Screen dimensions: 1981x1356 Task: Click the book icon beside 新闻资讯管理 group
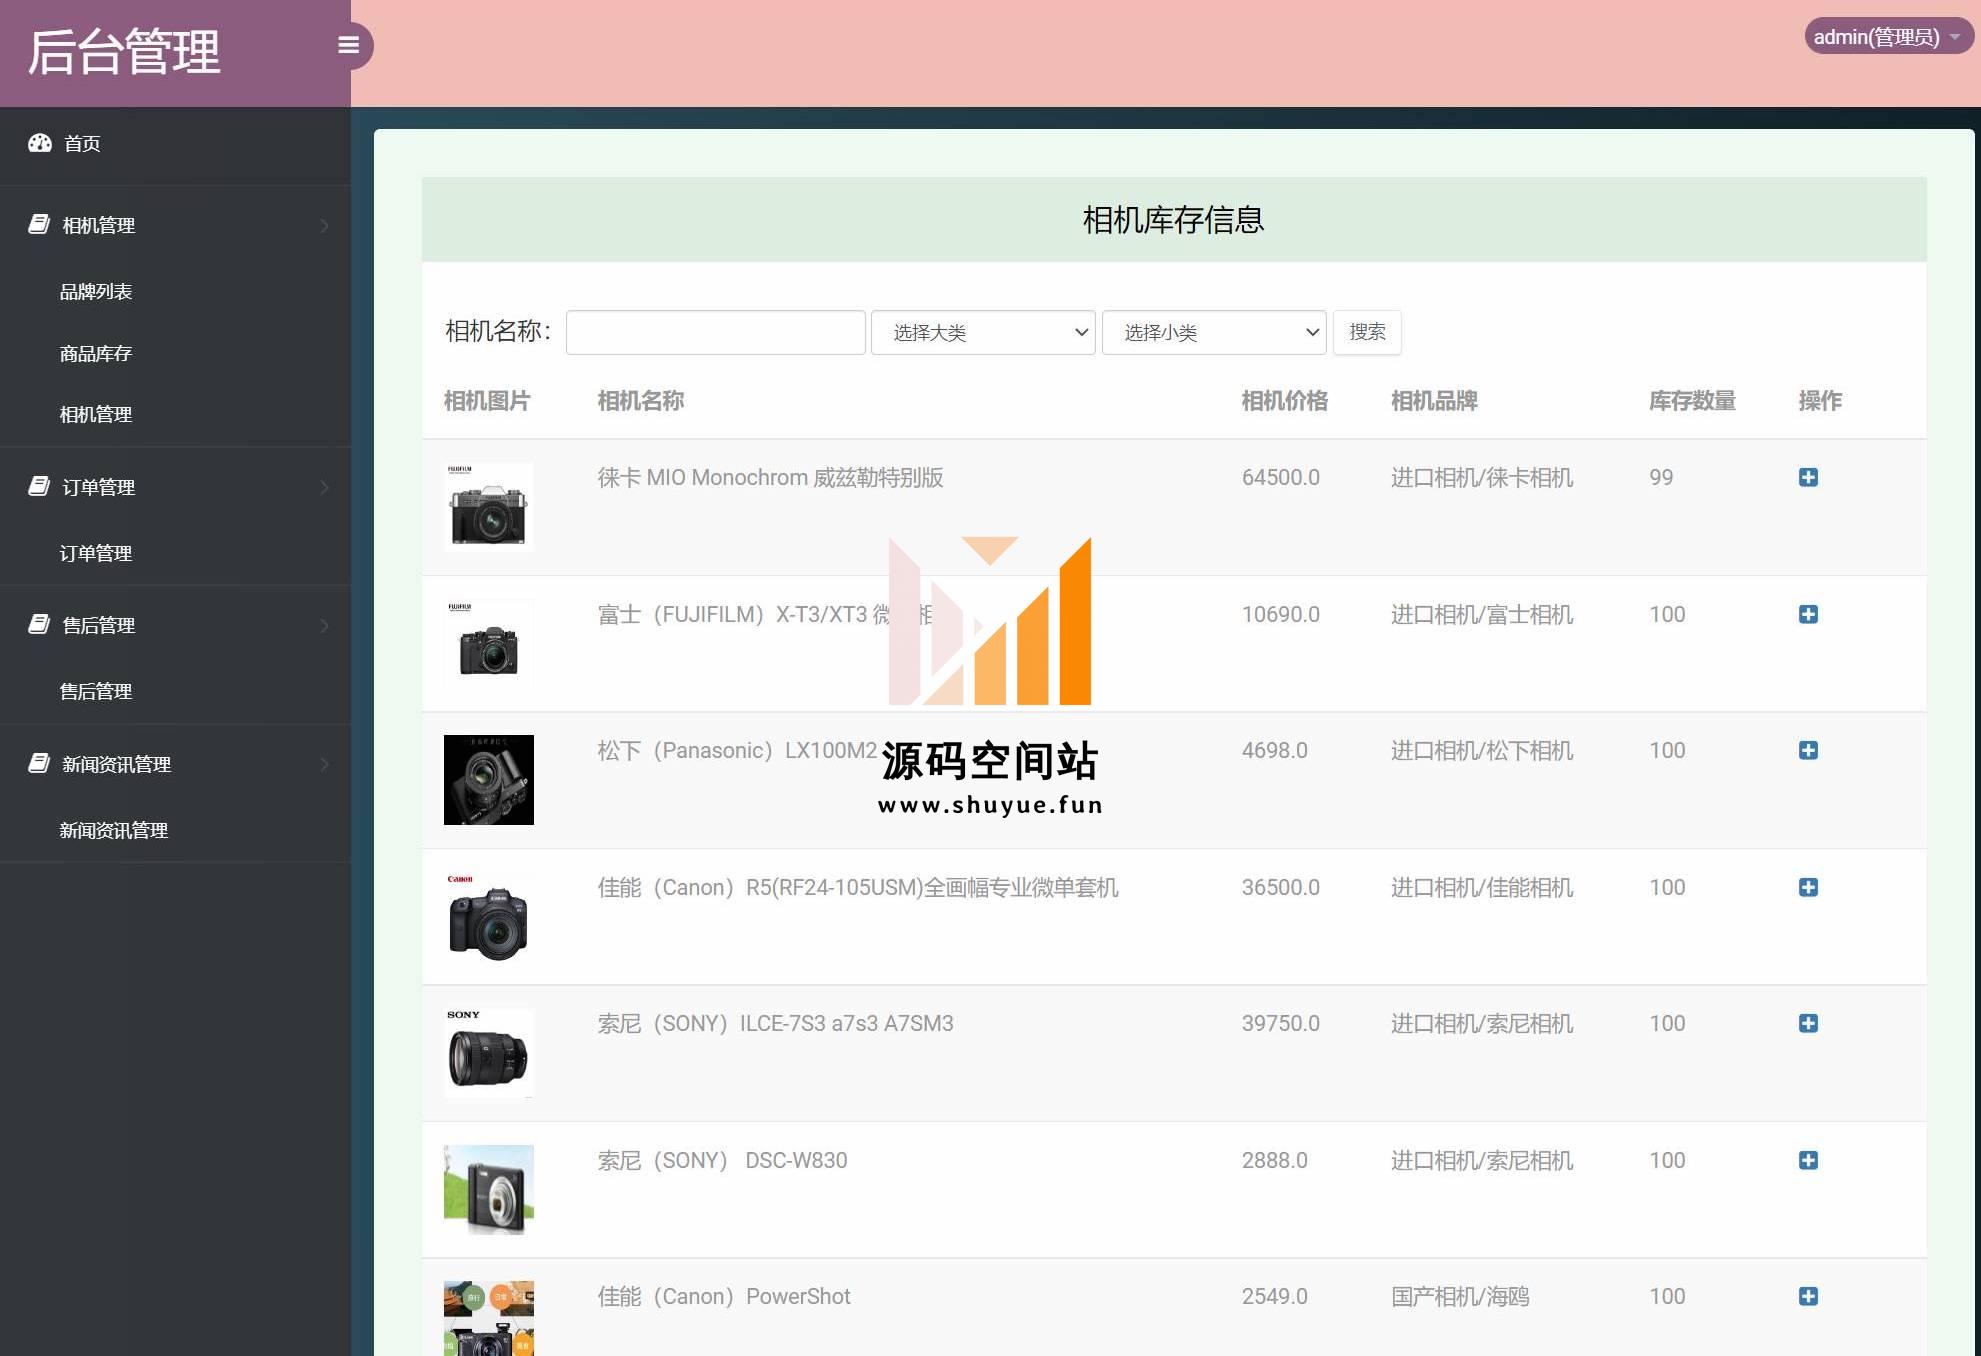point(39,763)
